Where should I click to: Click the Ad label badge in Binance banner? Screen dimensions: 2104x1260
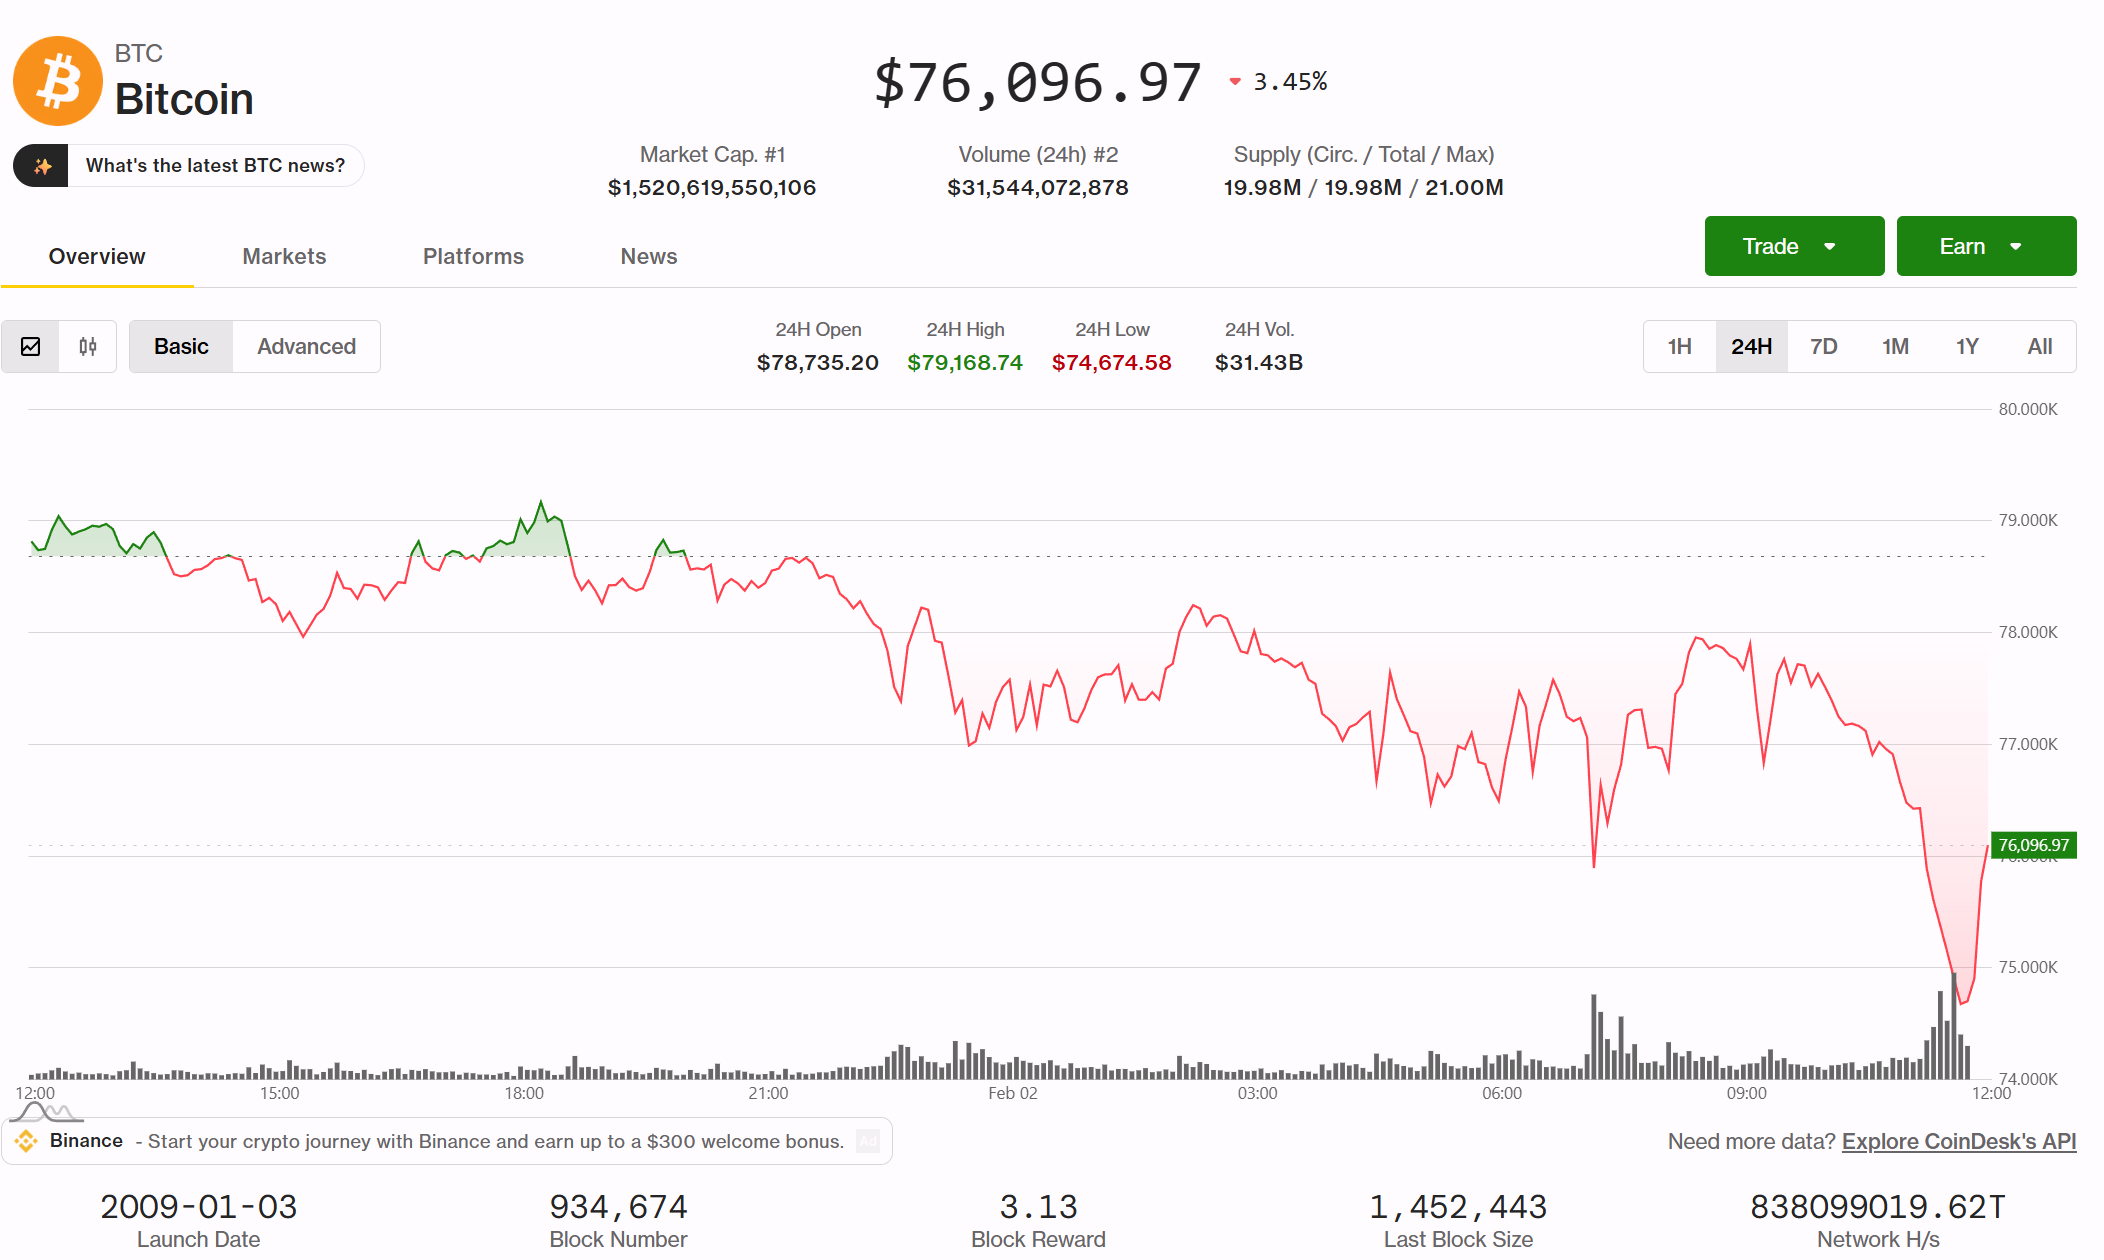tap(868, 1141)
